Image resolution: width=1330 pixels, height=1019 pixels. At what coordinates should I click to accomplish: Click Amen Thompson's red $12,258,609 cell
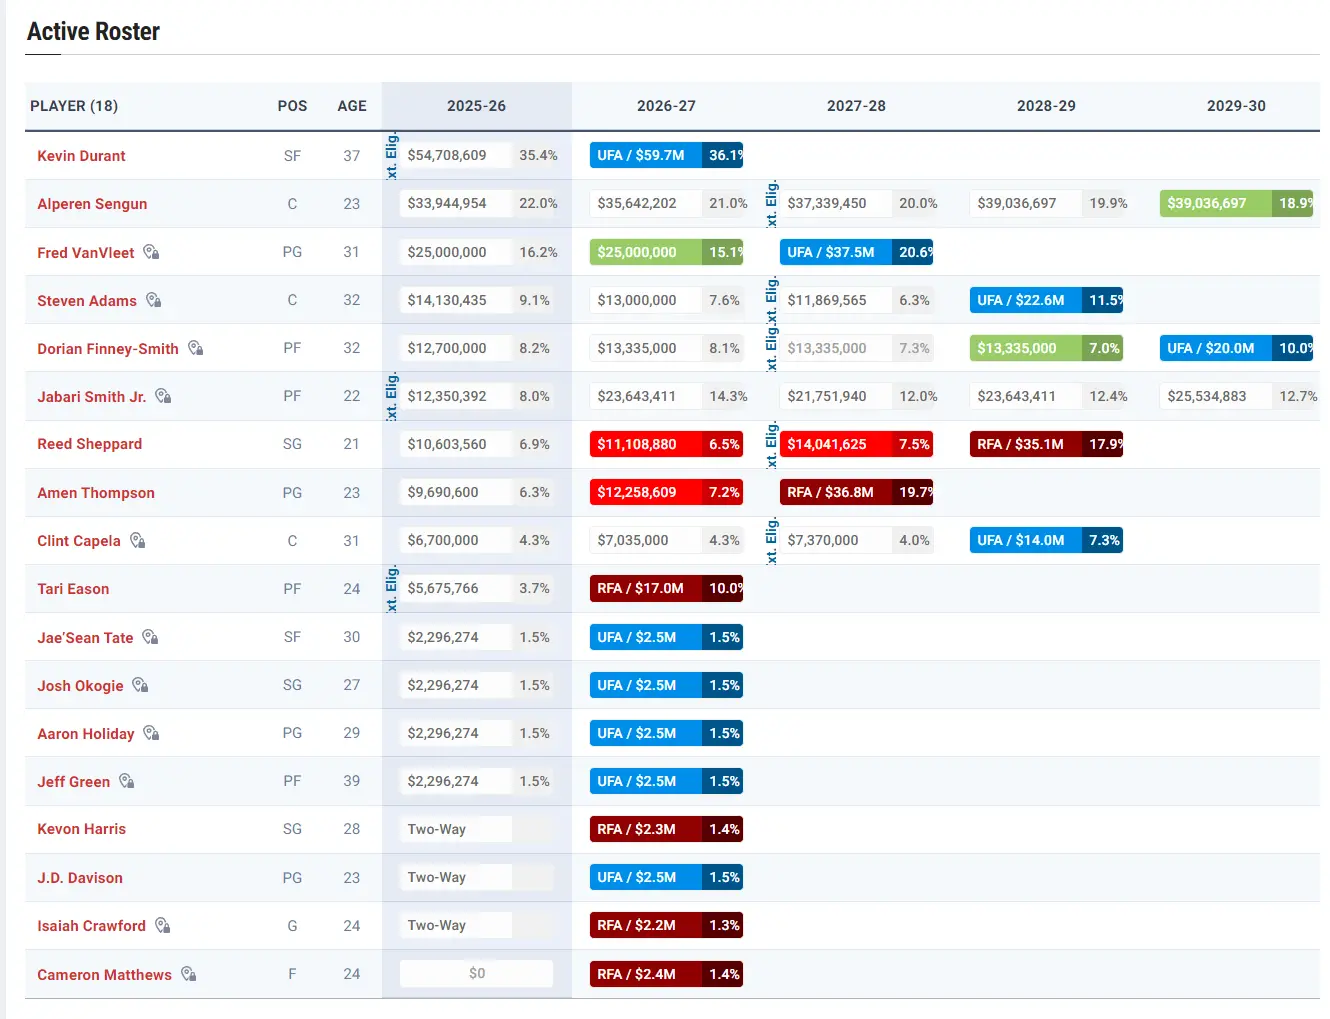tap(666, 492)
